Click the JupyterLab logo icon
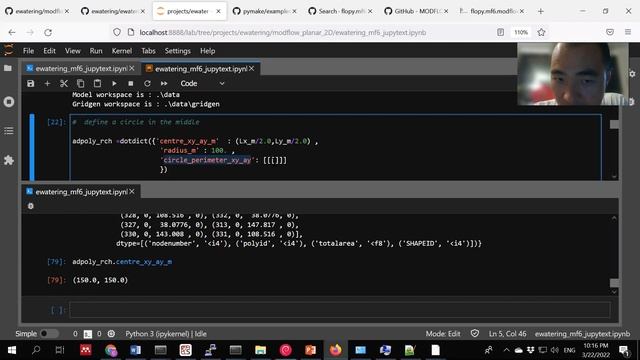 click(x=9, y=50)
